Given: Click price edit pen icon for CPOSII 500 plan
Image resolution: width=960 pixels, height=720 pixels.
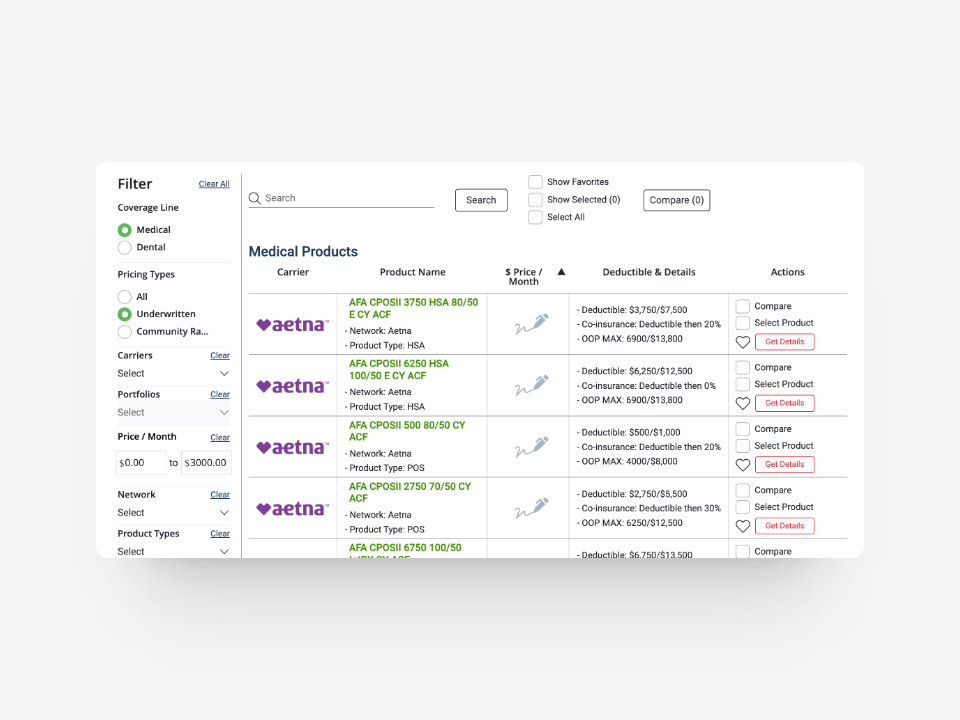Looking at the screenshot, I should tap(531, 446).
